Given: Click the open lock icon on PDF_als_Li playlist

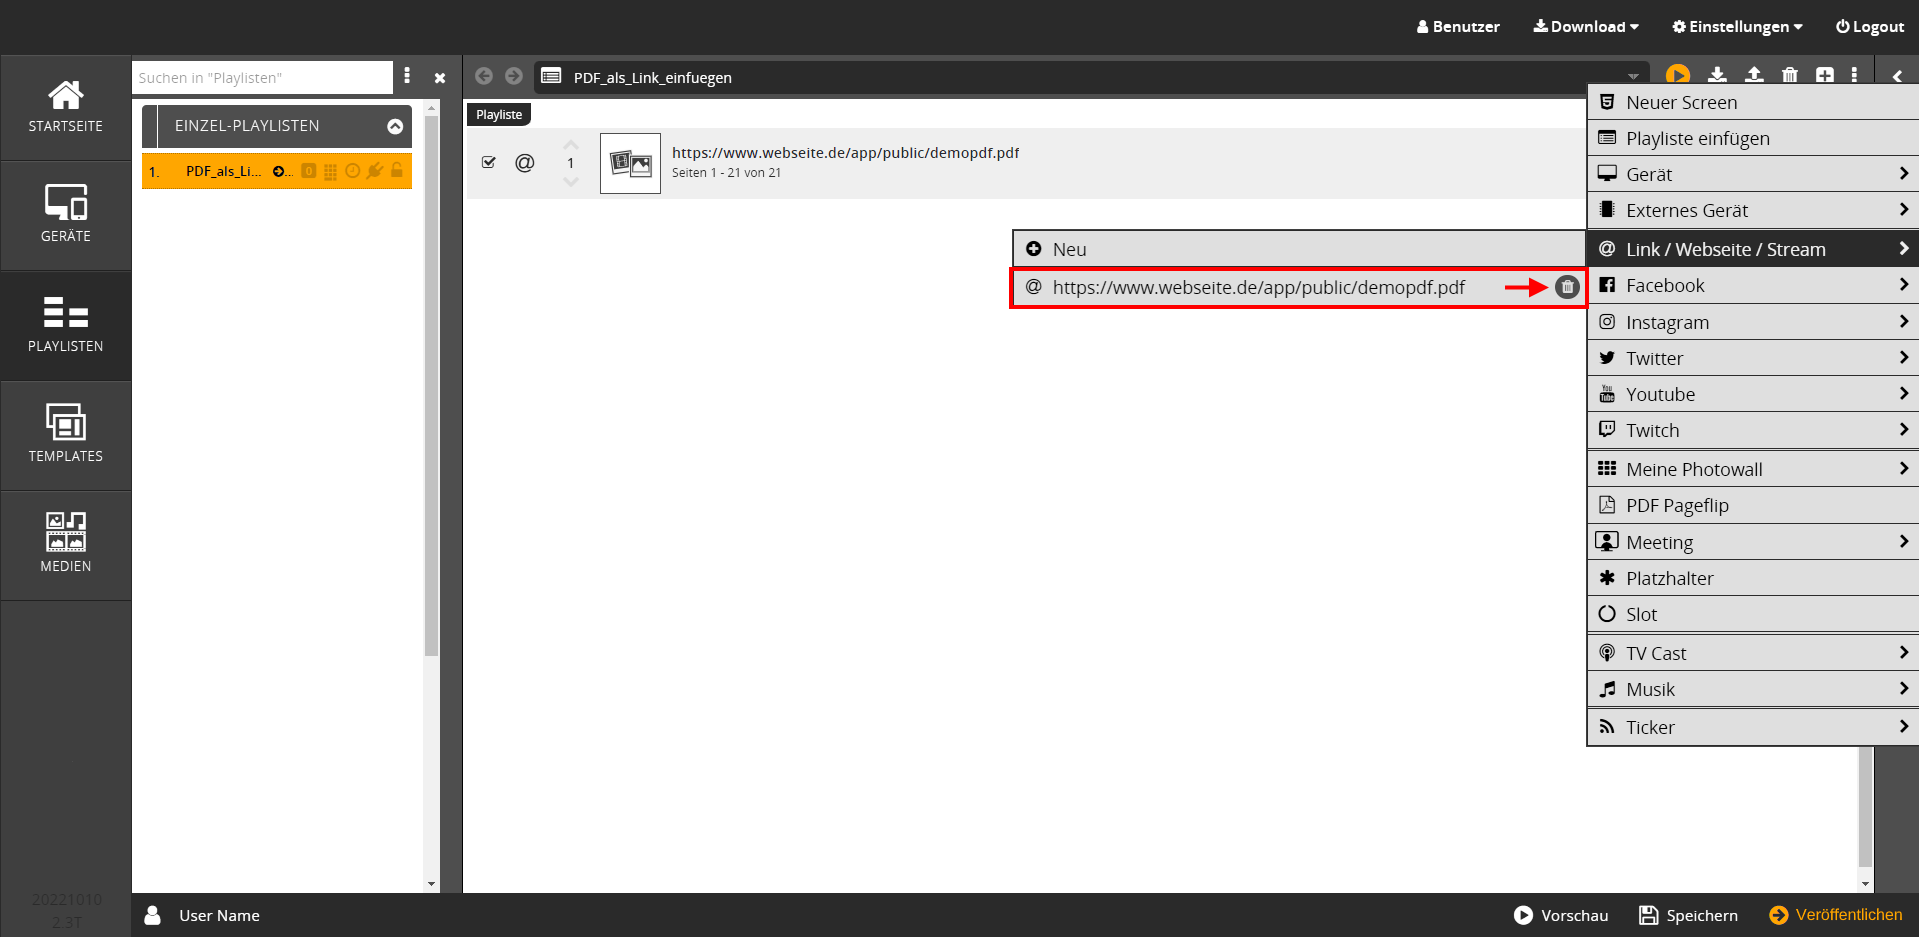Looking at the screenshot, I should pyautogui.click(x=397, y=171).
